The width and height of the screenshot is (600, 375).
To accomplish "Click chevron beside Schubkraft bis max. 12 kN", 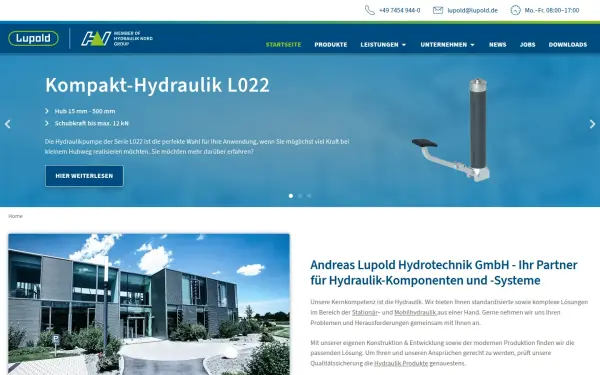I will click(47, 123).
